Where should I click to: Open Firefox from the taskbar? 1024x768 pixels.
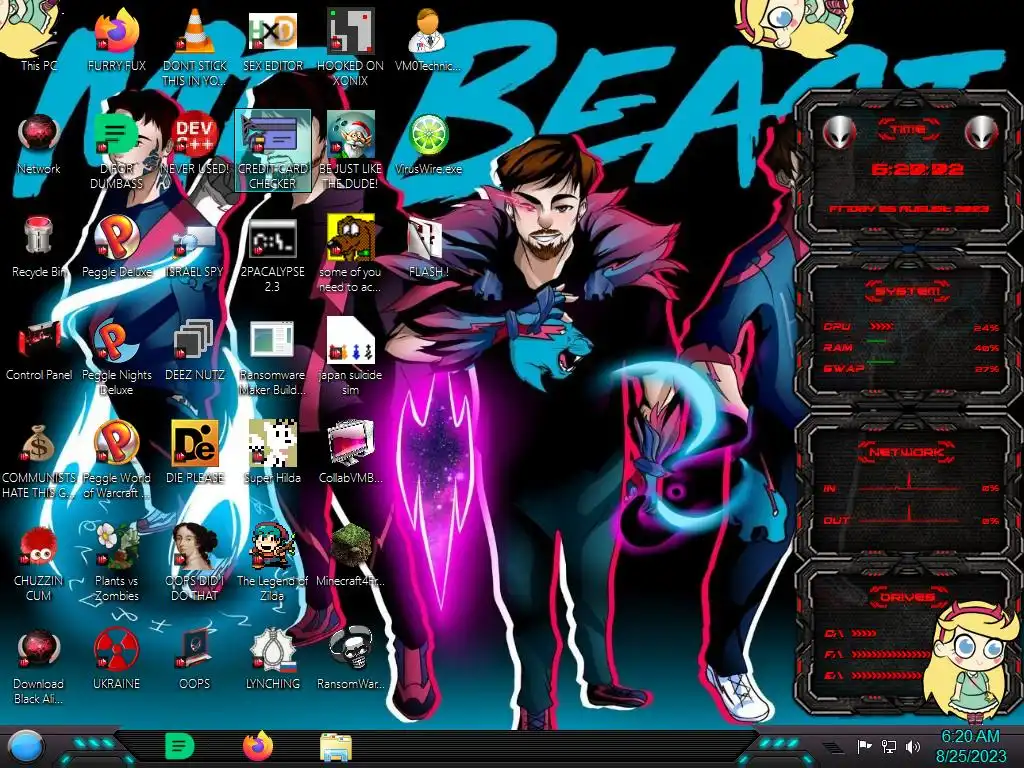(x=258, y=746)
